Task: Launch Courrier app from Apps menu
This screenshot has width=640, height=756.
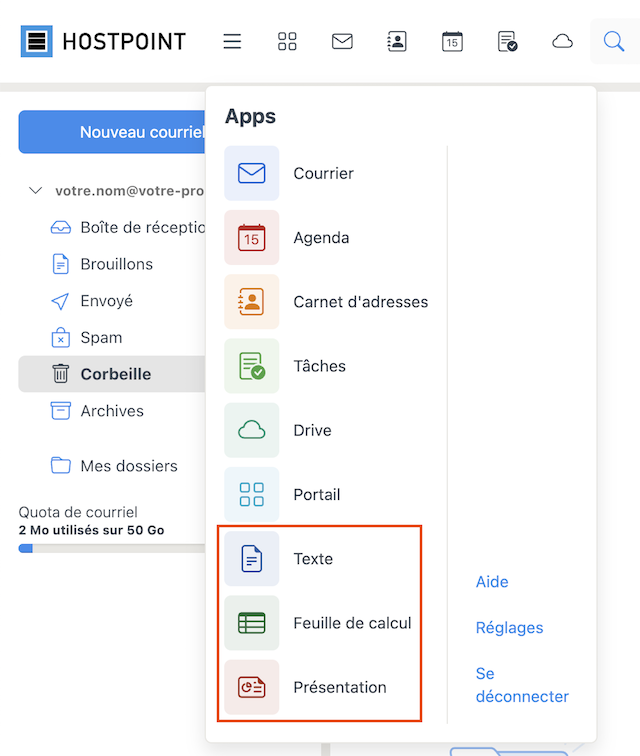Action: pyautogui.click(x=323, y=174)
